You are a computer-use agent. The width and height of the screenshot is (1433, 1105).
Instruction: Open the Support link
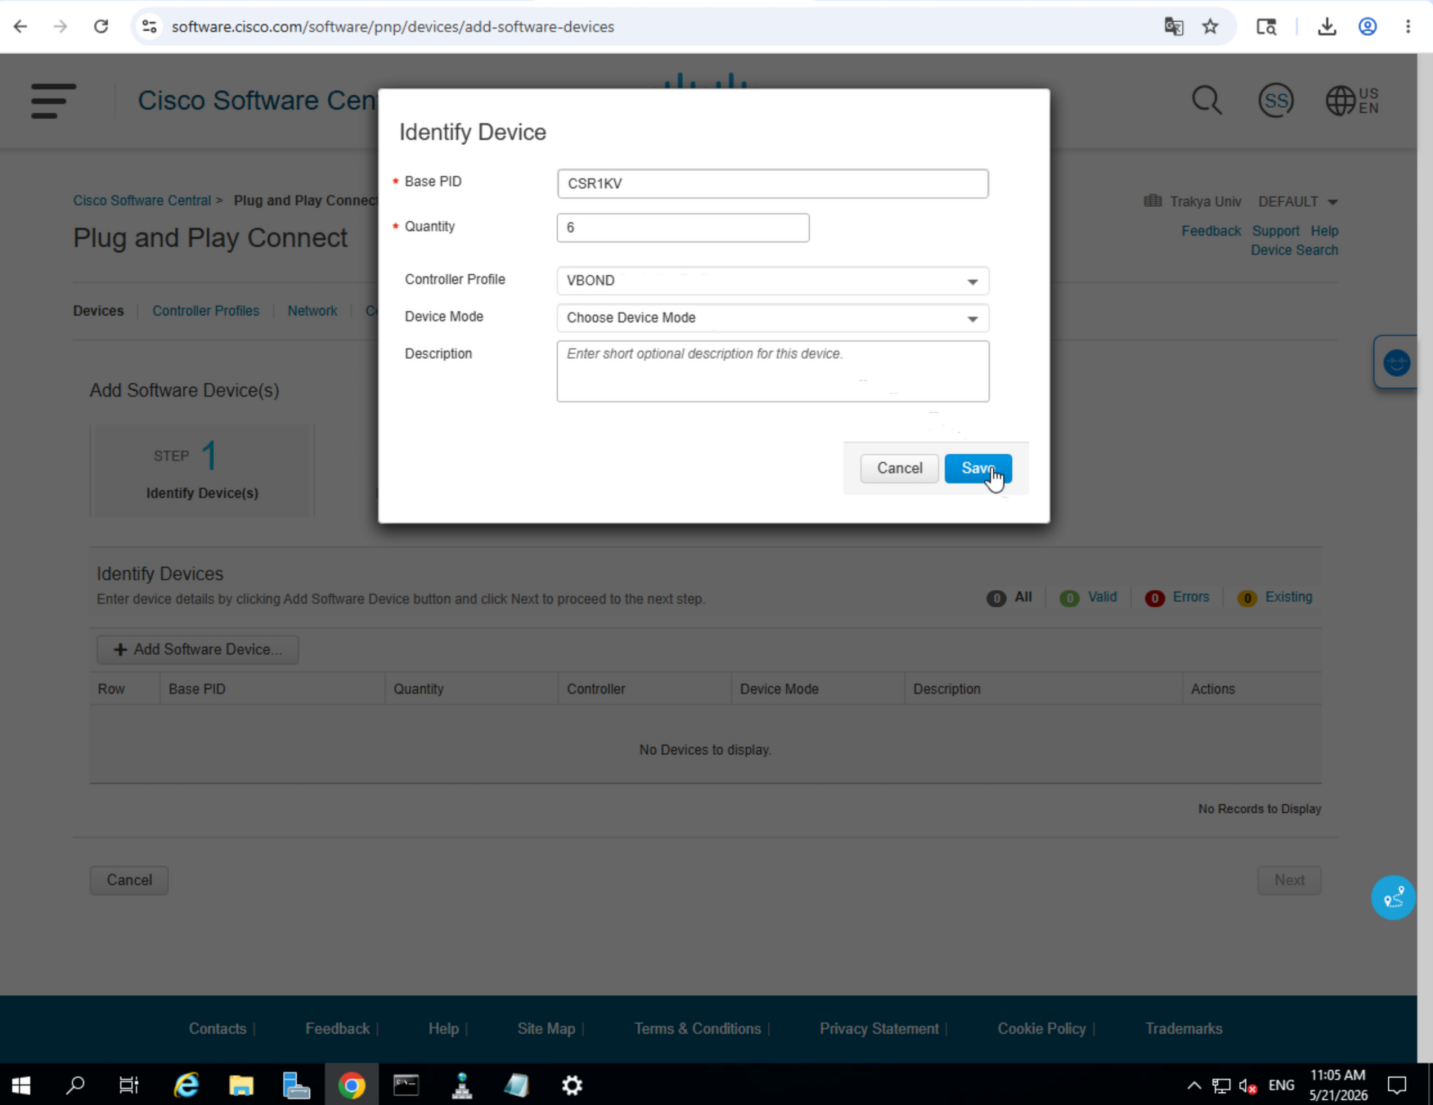[1276, 231]
